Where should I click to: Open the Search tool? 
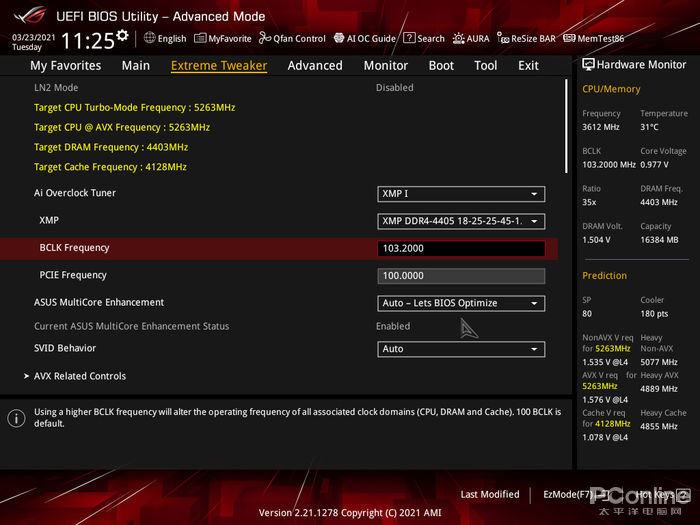[424, 38]
